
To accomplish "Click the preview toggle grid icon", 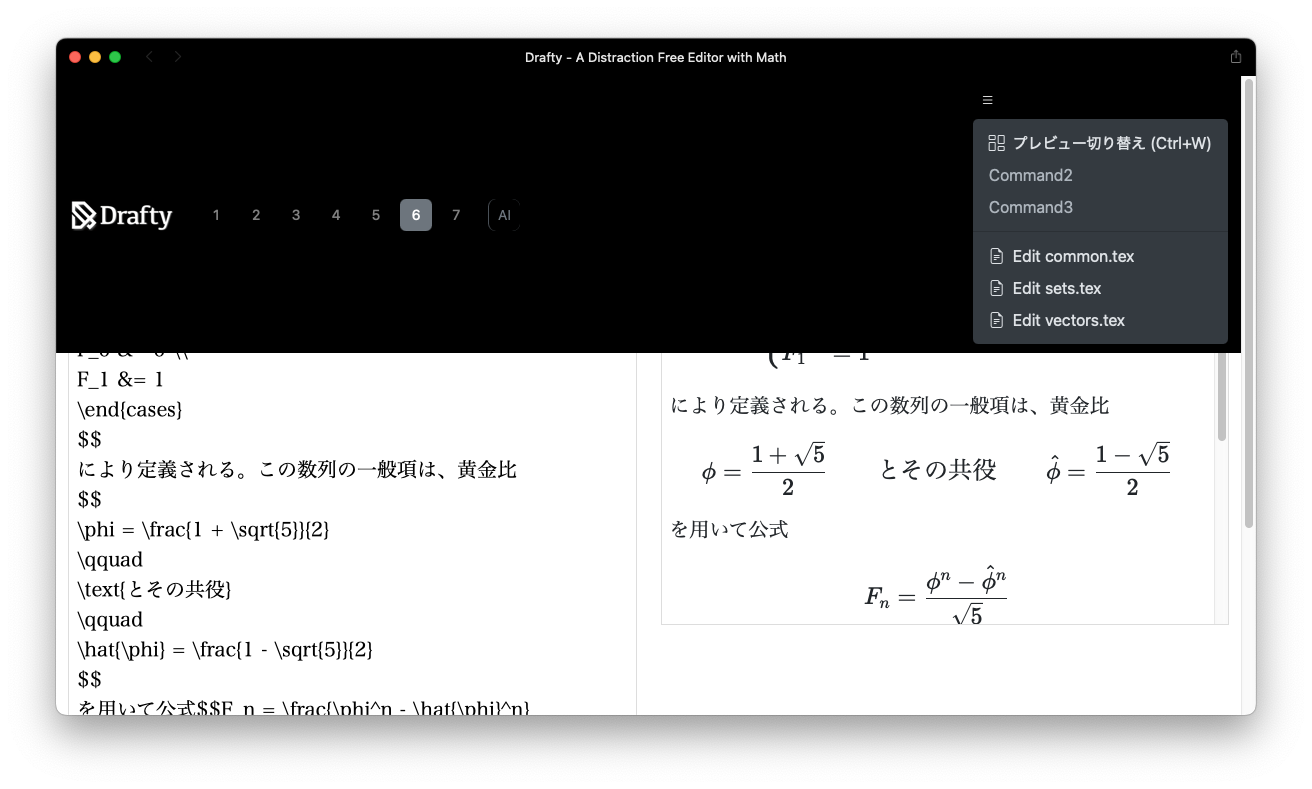I will 996,143.
